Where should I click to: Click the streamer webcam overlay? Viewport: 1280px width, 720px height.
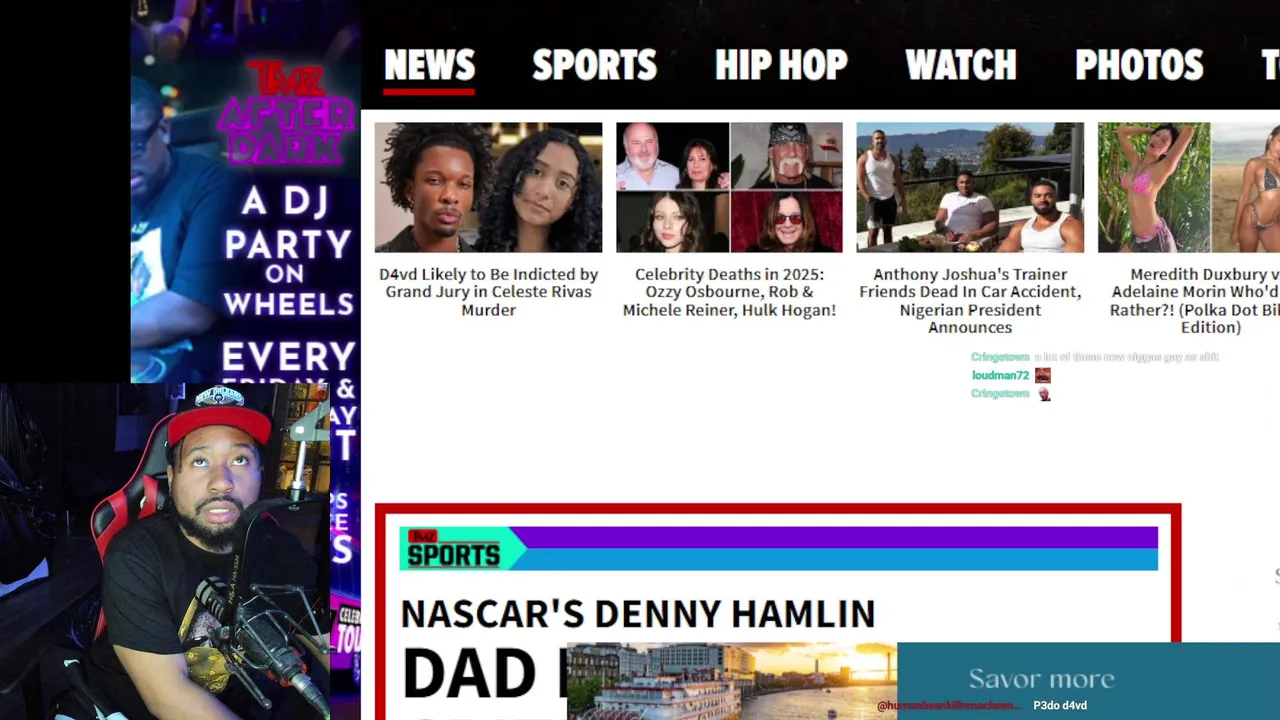(x=165, y=551)
